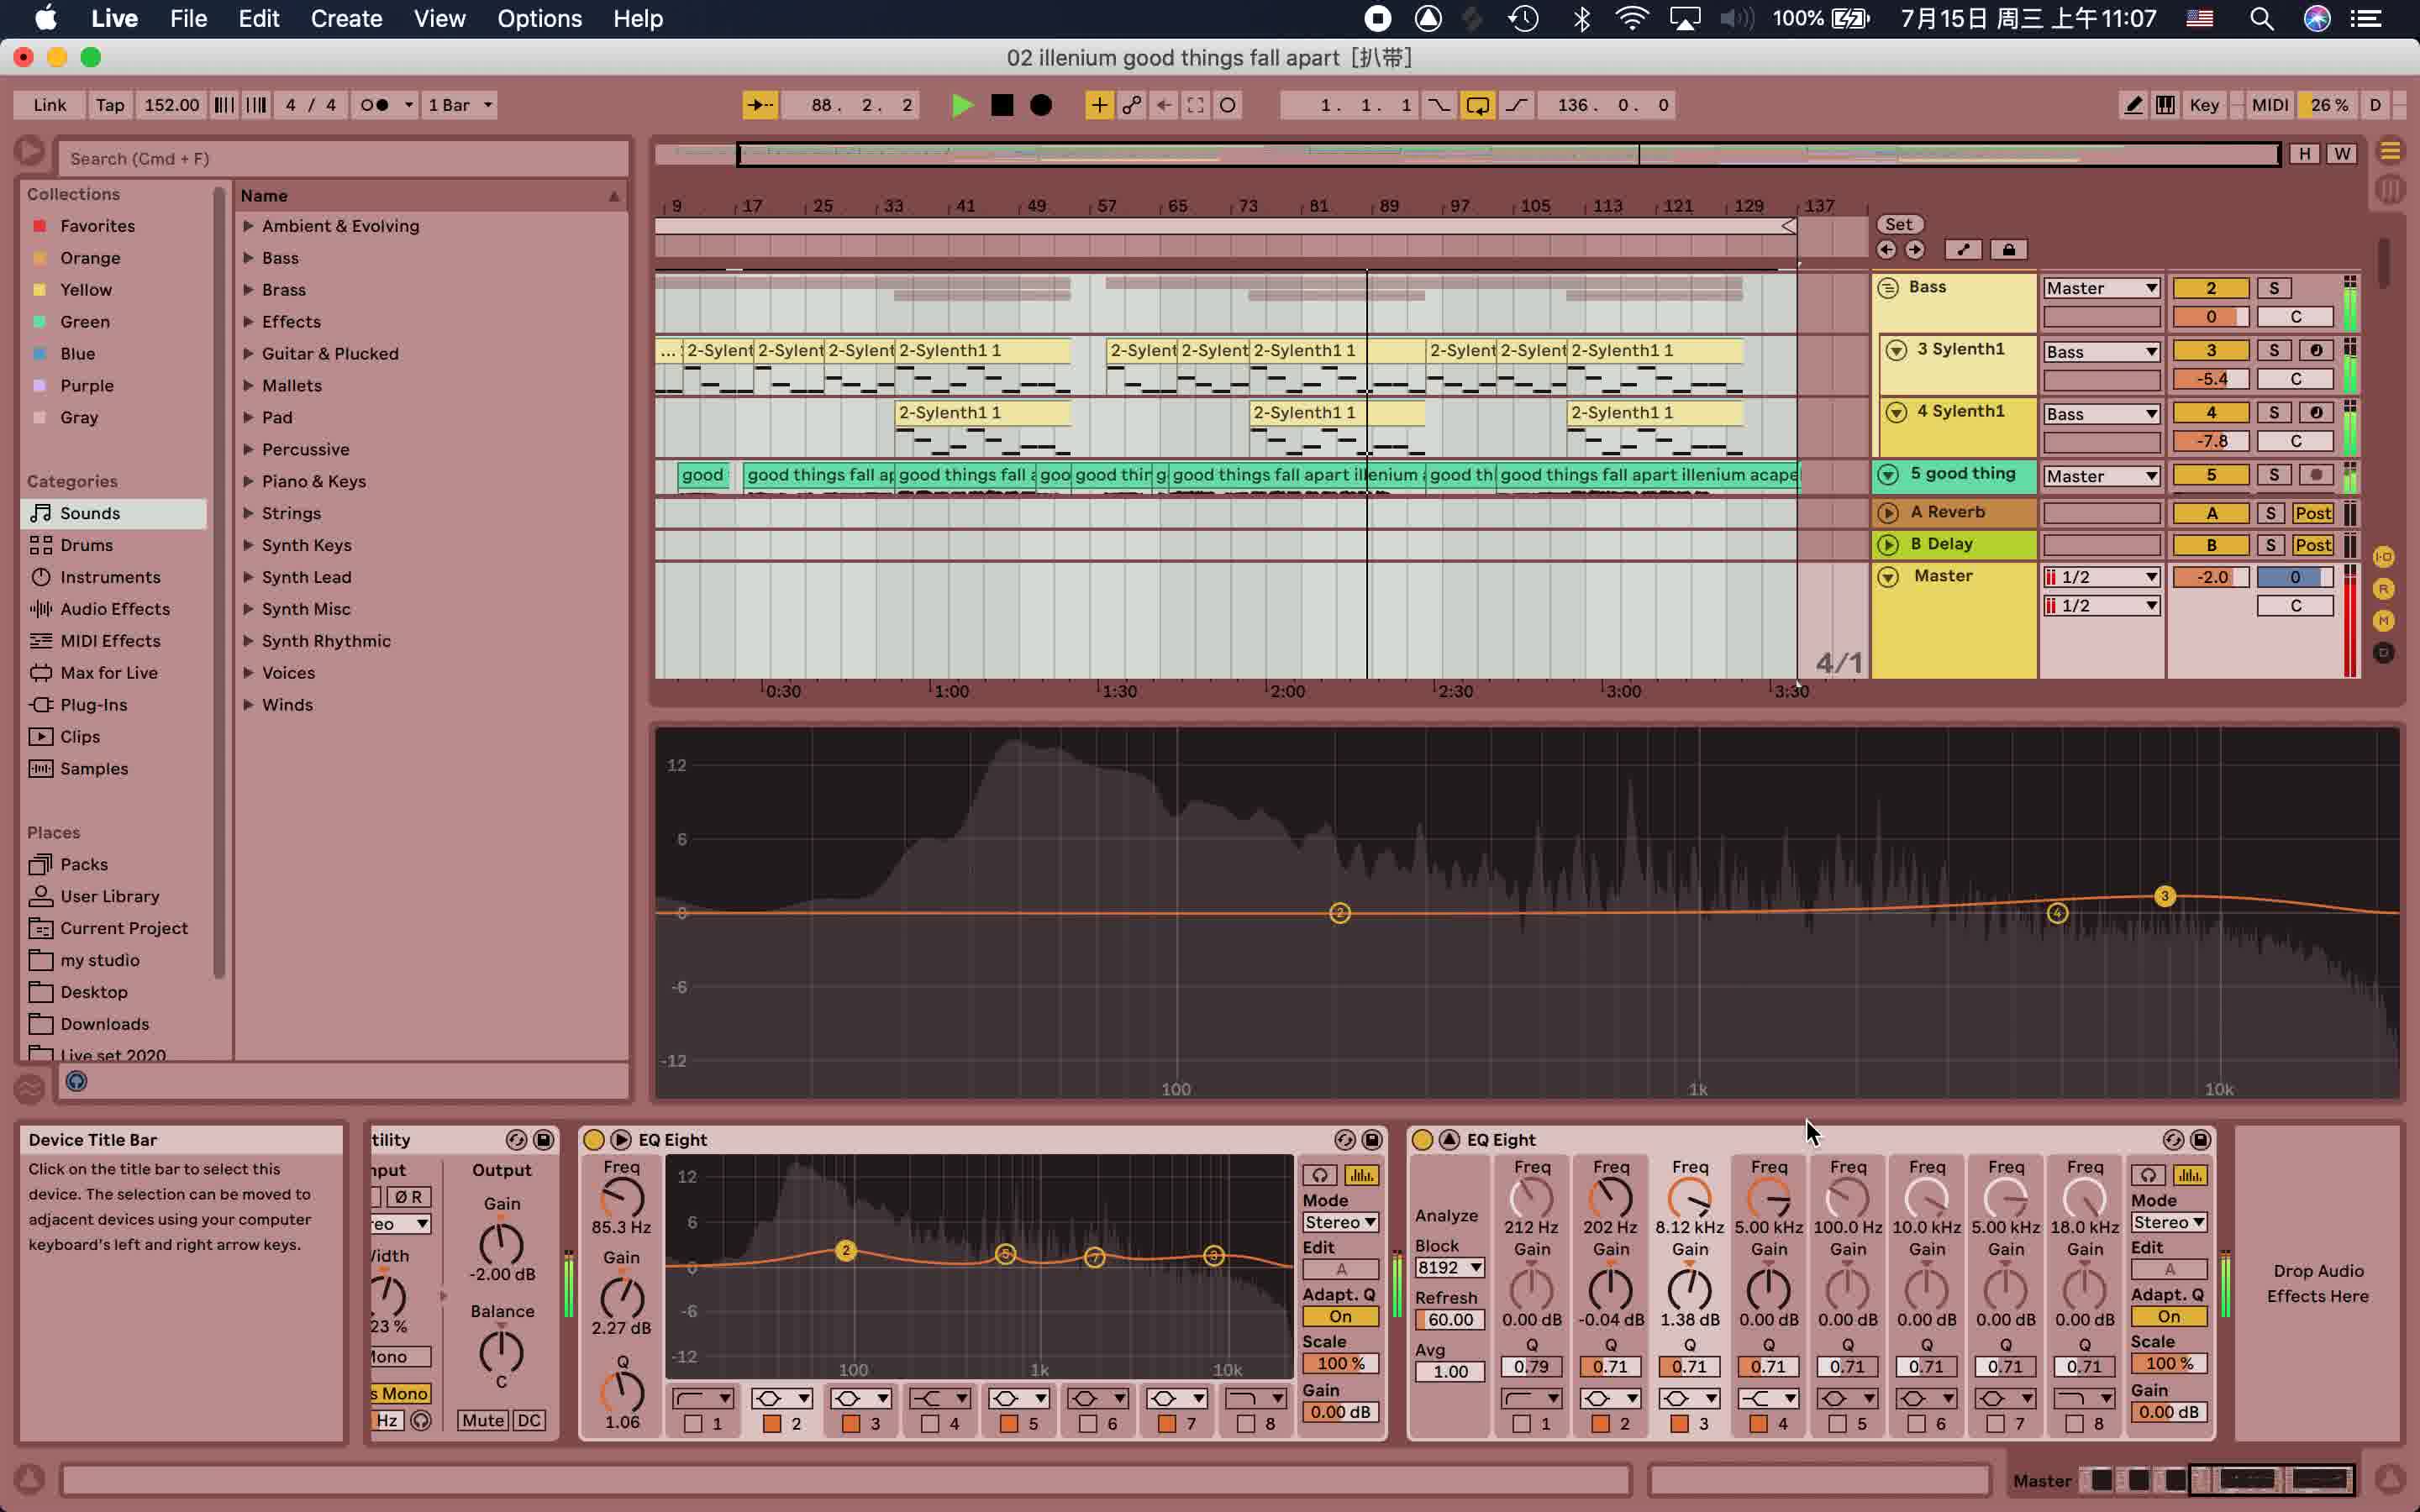2420x1512 pixels.
Task: Click Re-enable Automation arrow icon
Action: [x=1163, y=105]
